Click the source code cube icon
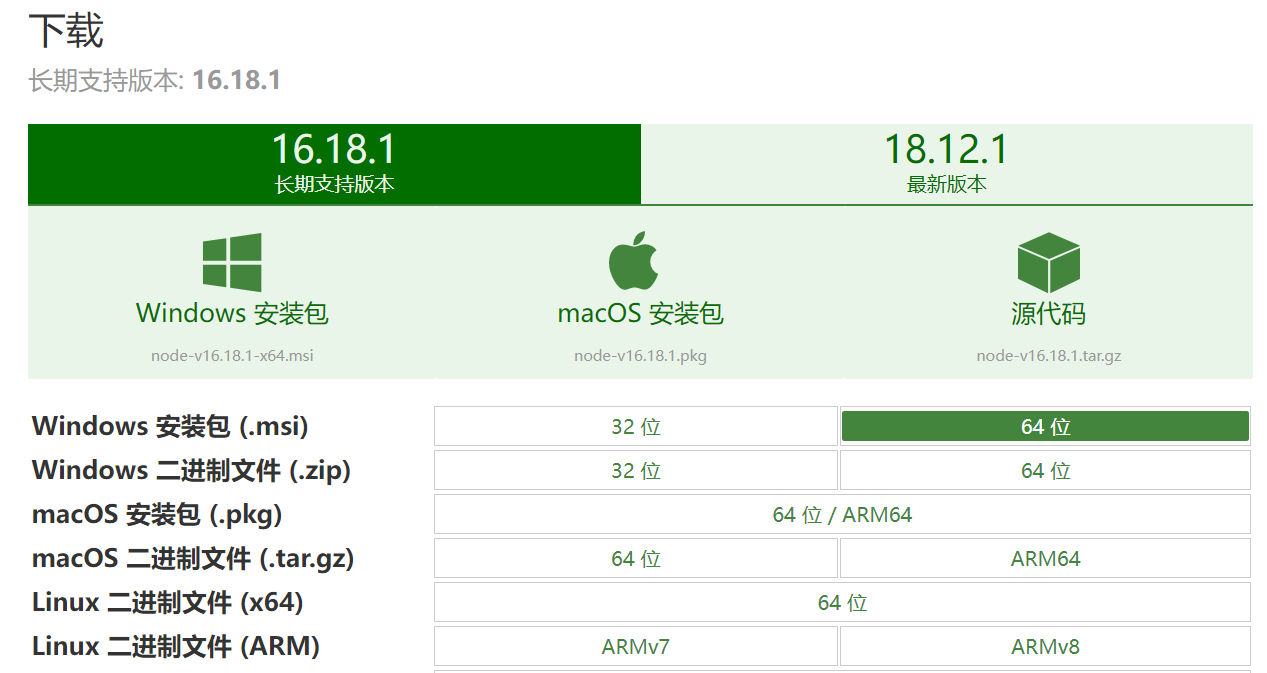The width and height of the screenshot is (1267, 673). click(x=1048, y=263)
